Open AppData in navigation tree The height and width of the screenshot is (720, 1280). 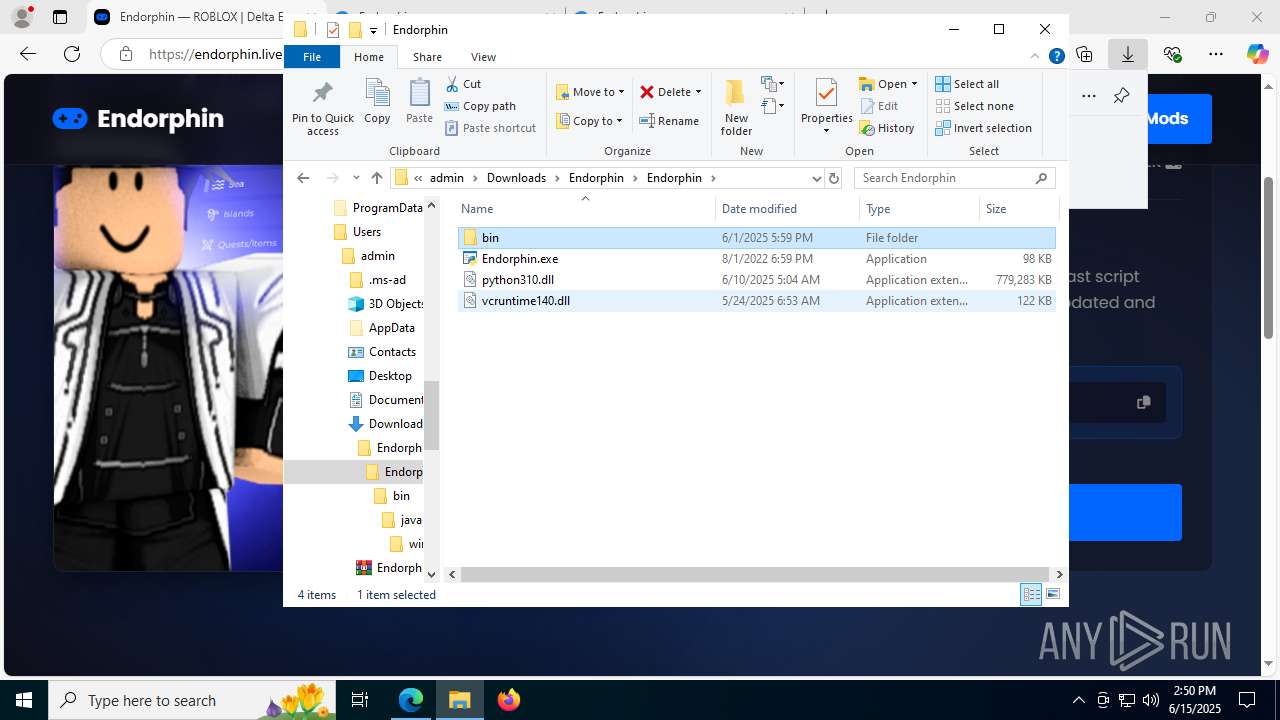pyautogui.click(x=381, y=328)
